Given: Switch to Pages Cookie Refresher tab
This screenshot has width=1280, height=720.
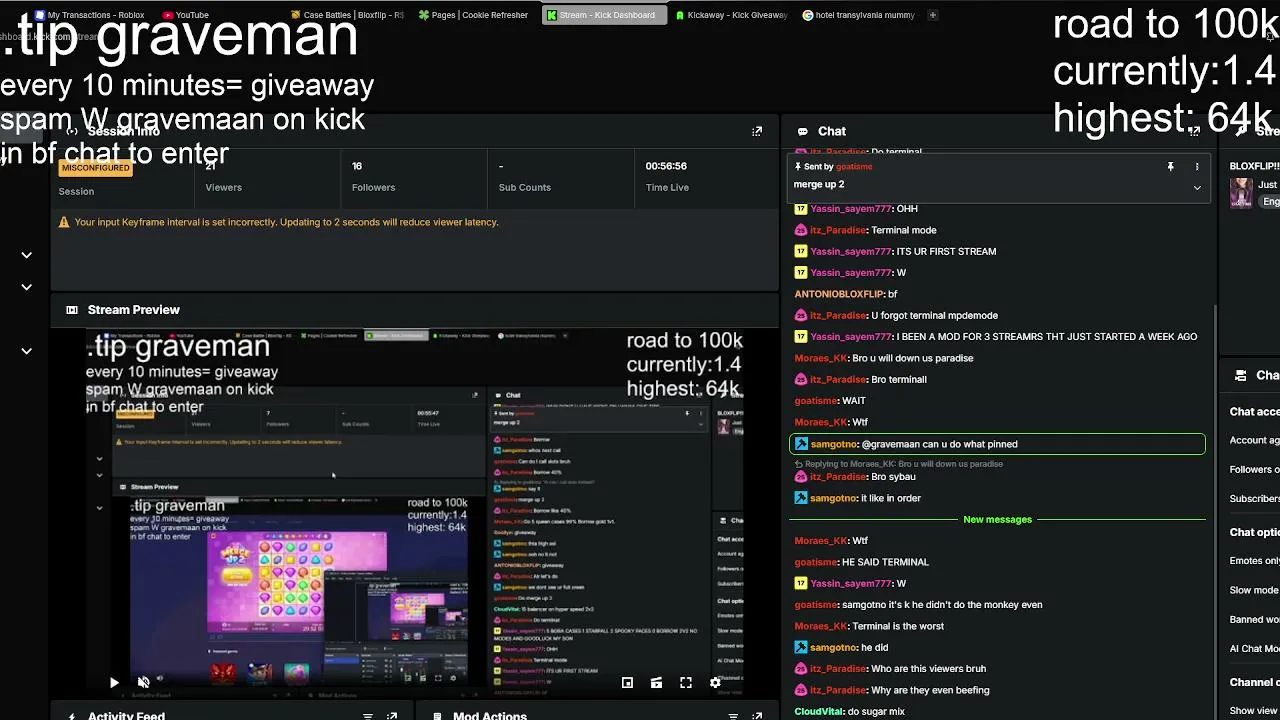Looking at the screenshot, I should tap(473, 15).
